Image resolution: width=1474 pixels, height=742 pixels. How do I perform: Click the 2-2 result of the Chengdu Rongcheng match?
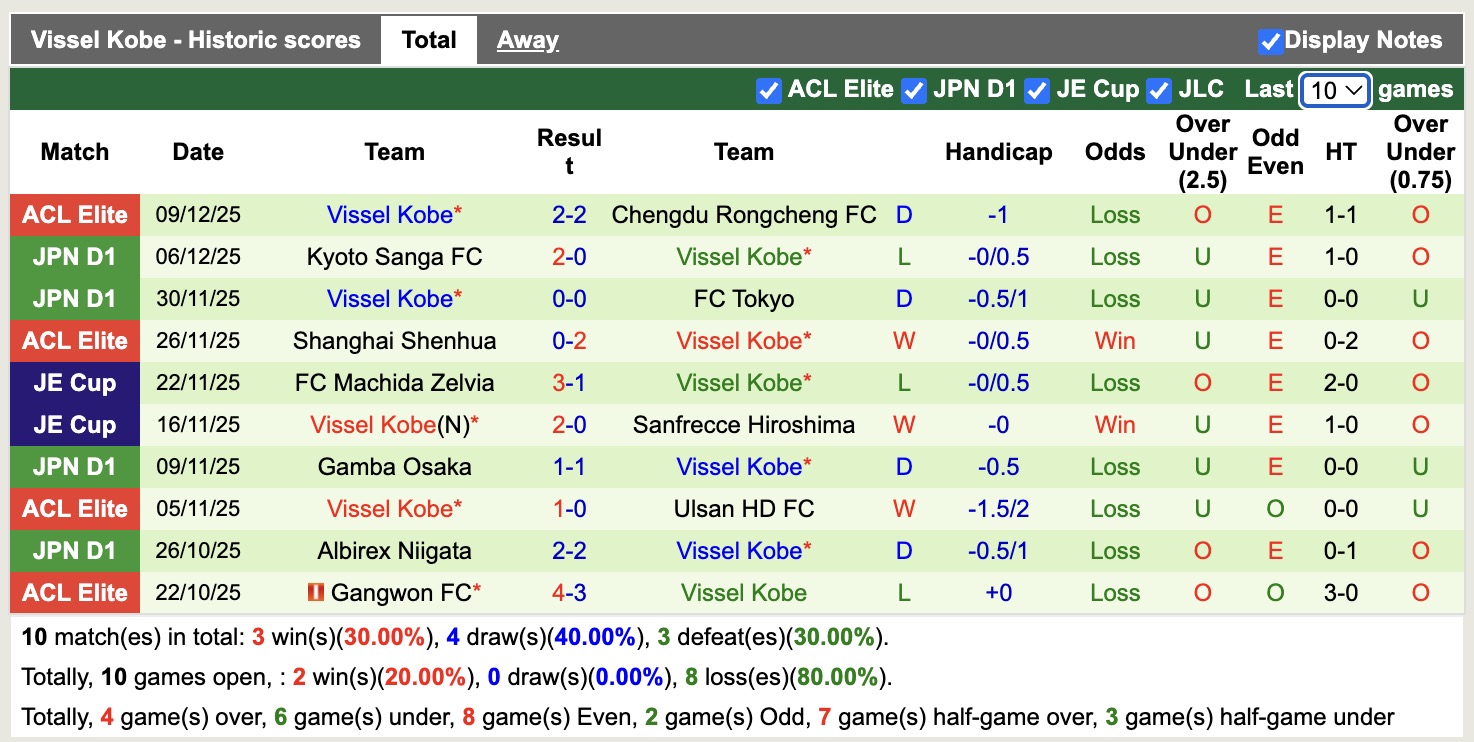569,214
